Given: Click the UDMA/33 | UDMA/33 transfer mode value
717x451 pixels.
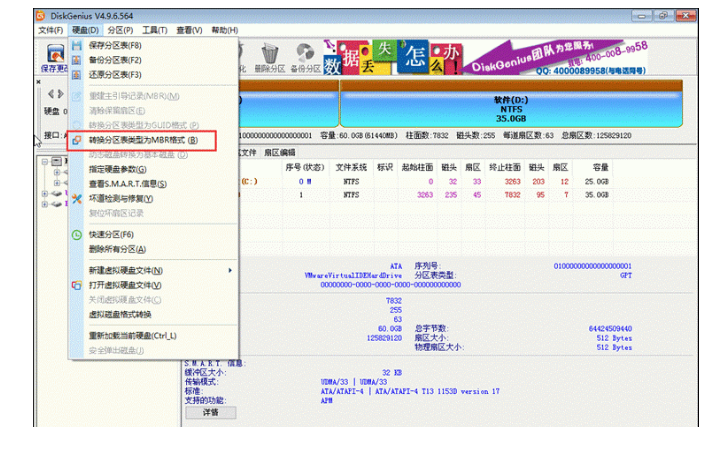Looking at the screenshot, I should [x=354, y=382].
